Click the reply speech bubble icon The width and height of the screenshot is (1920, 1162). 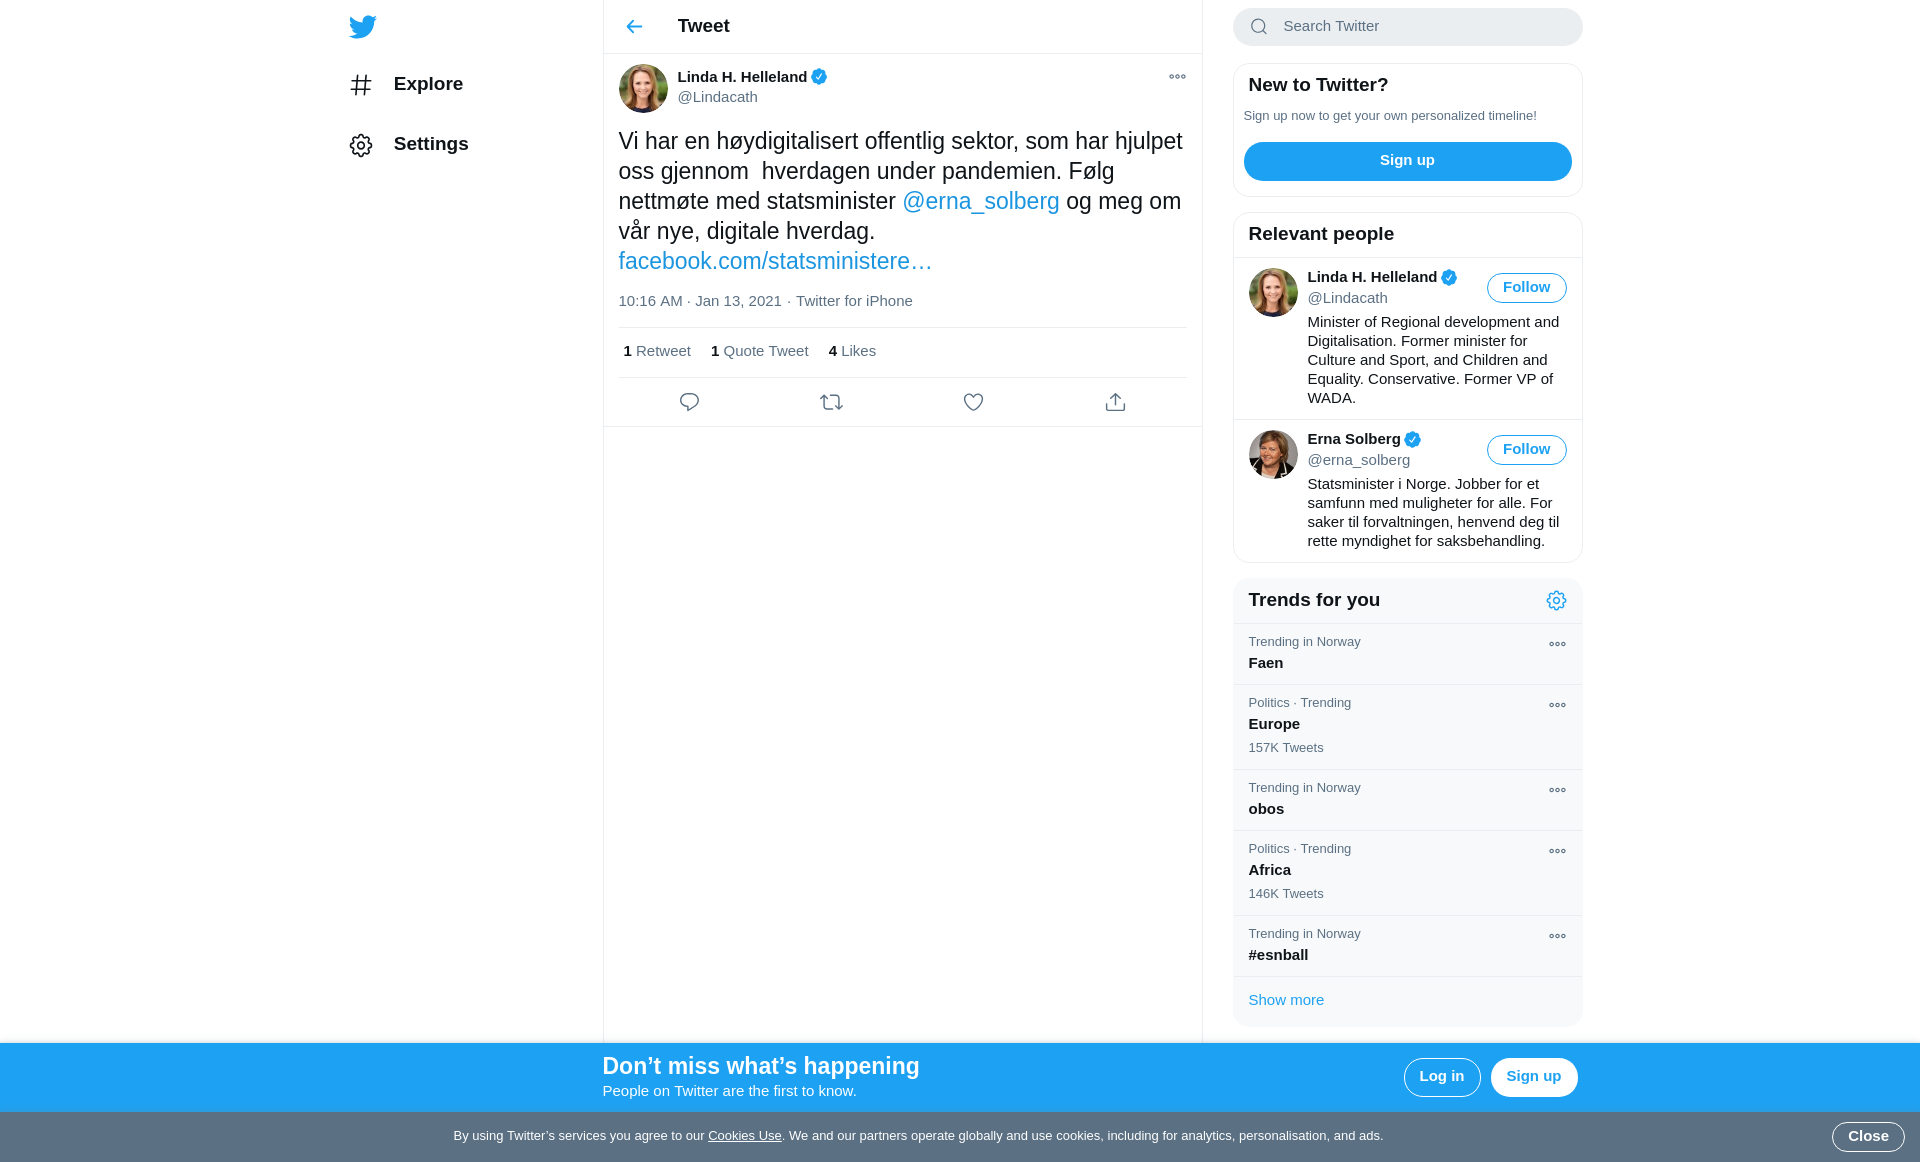(x=689, y=402)
